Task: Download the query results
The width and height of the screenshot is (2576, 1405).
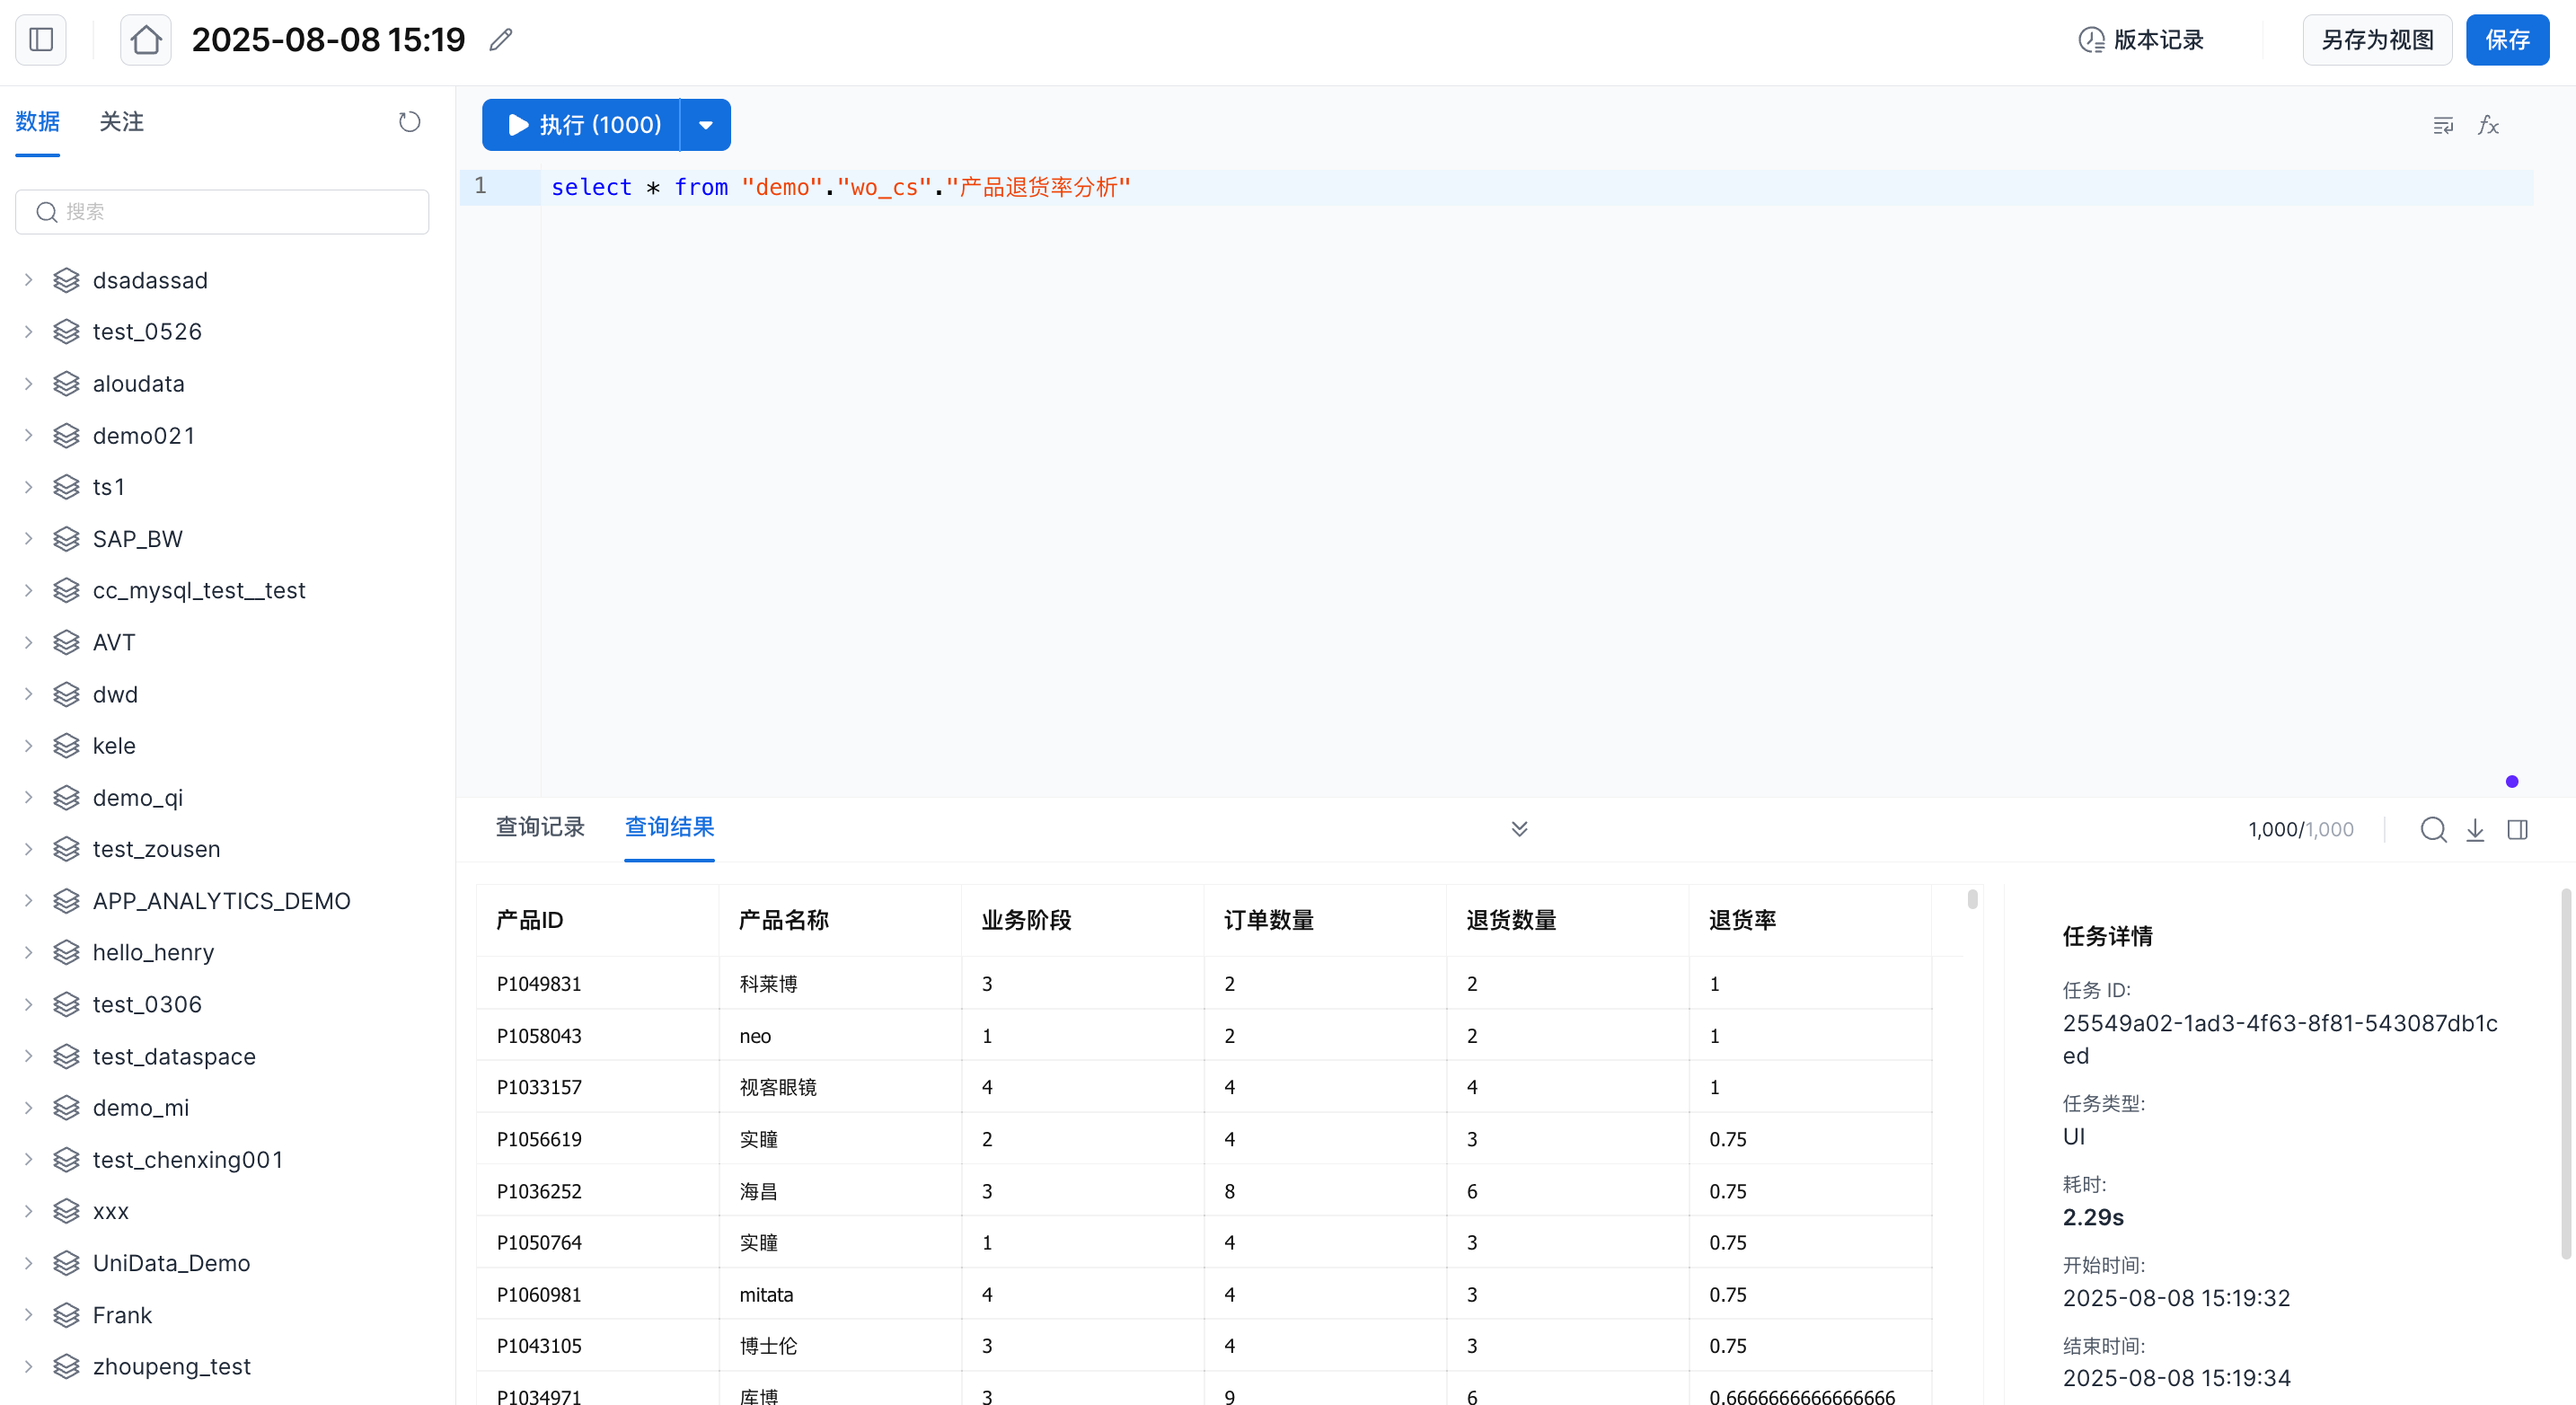Action: [x=2475, y=829]
